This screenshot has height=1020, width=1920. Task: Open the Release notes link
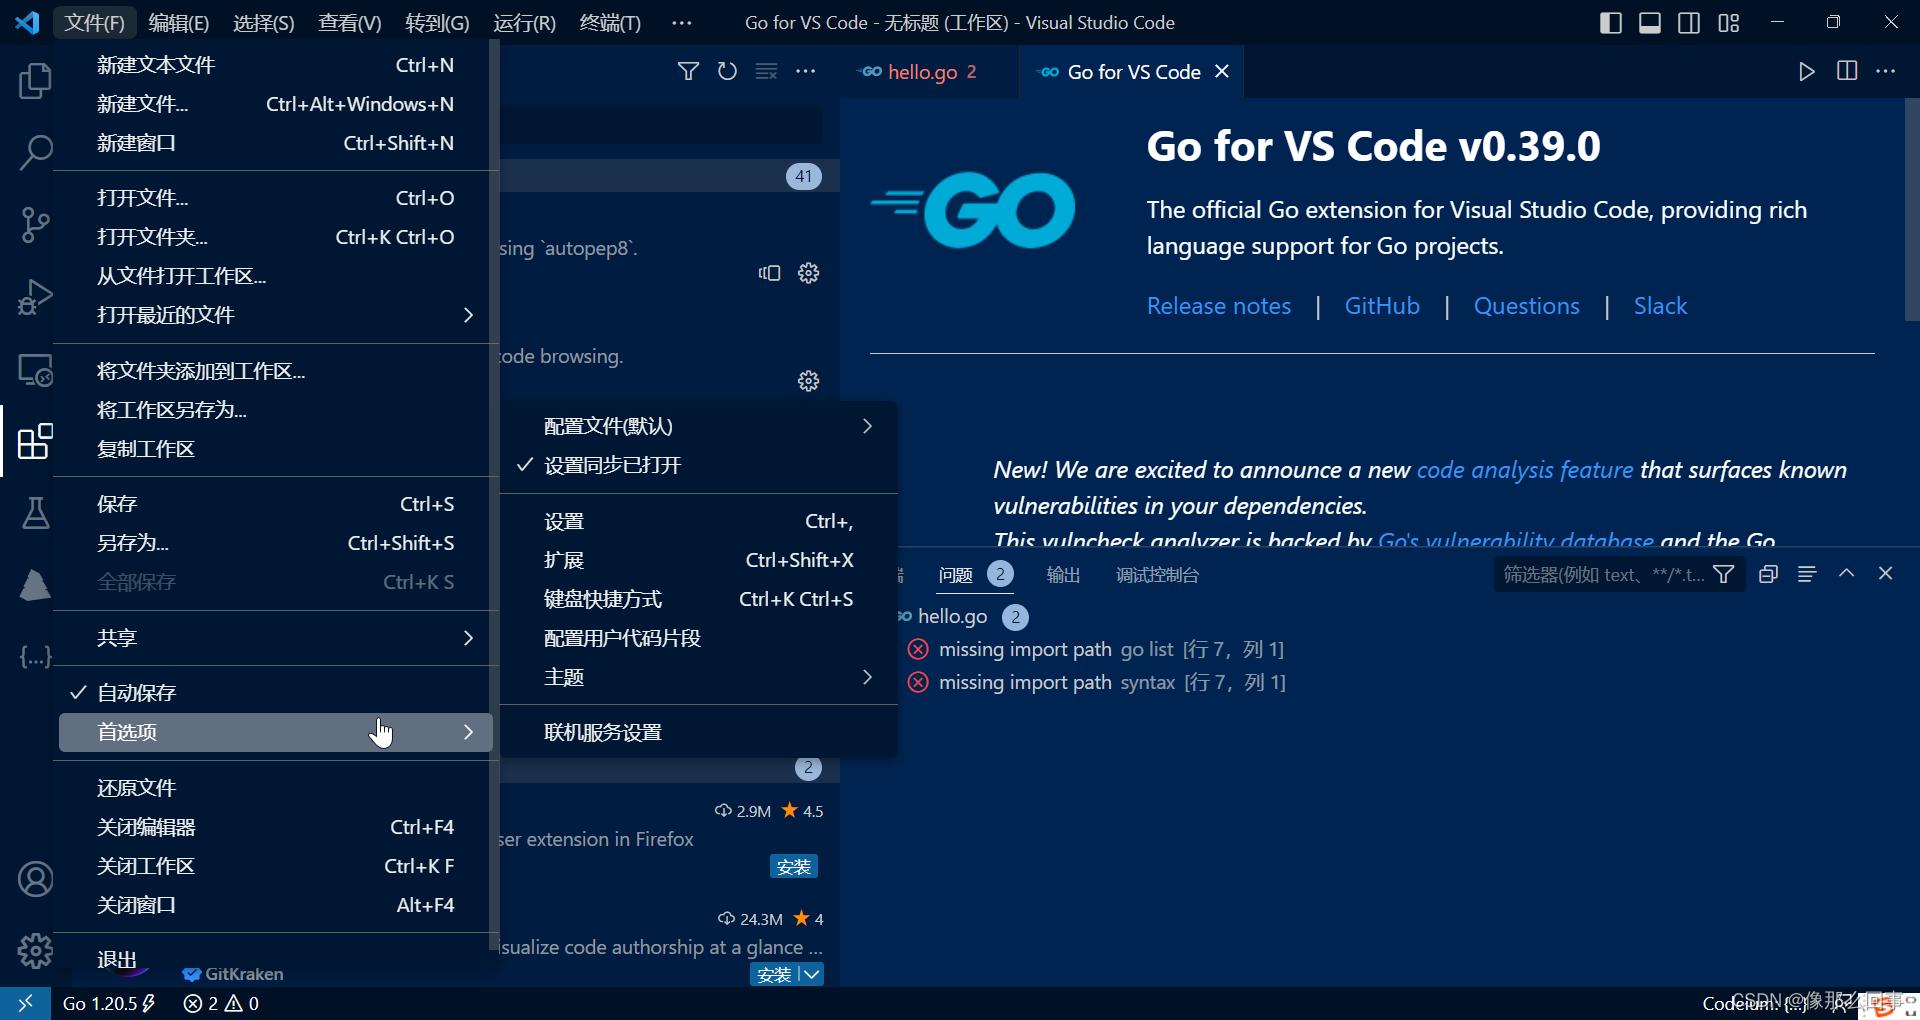pos(1218,305)
